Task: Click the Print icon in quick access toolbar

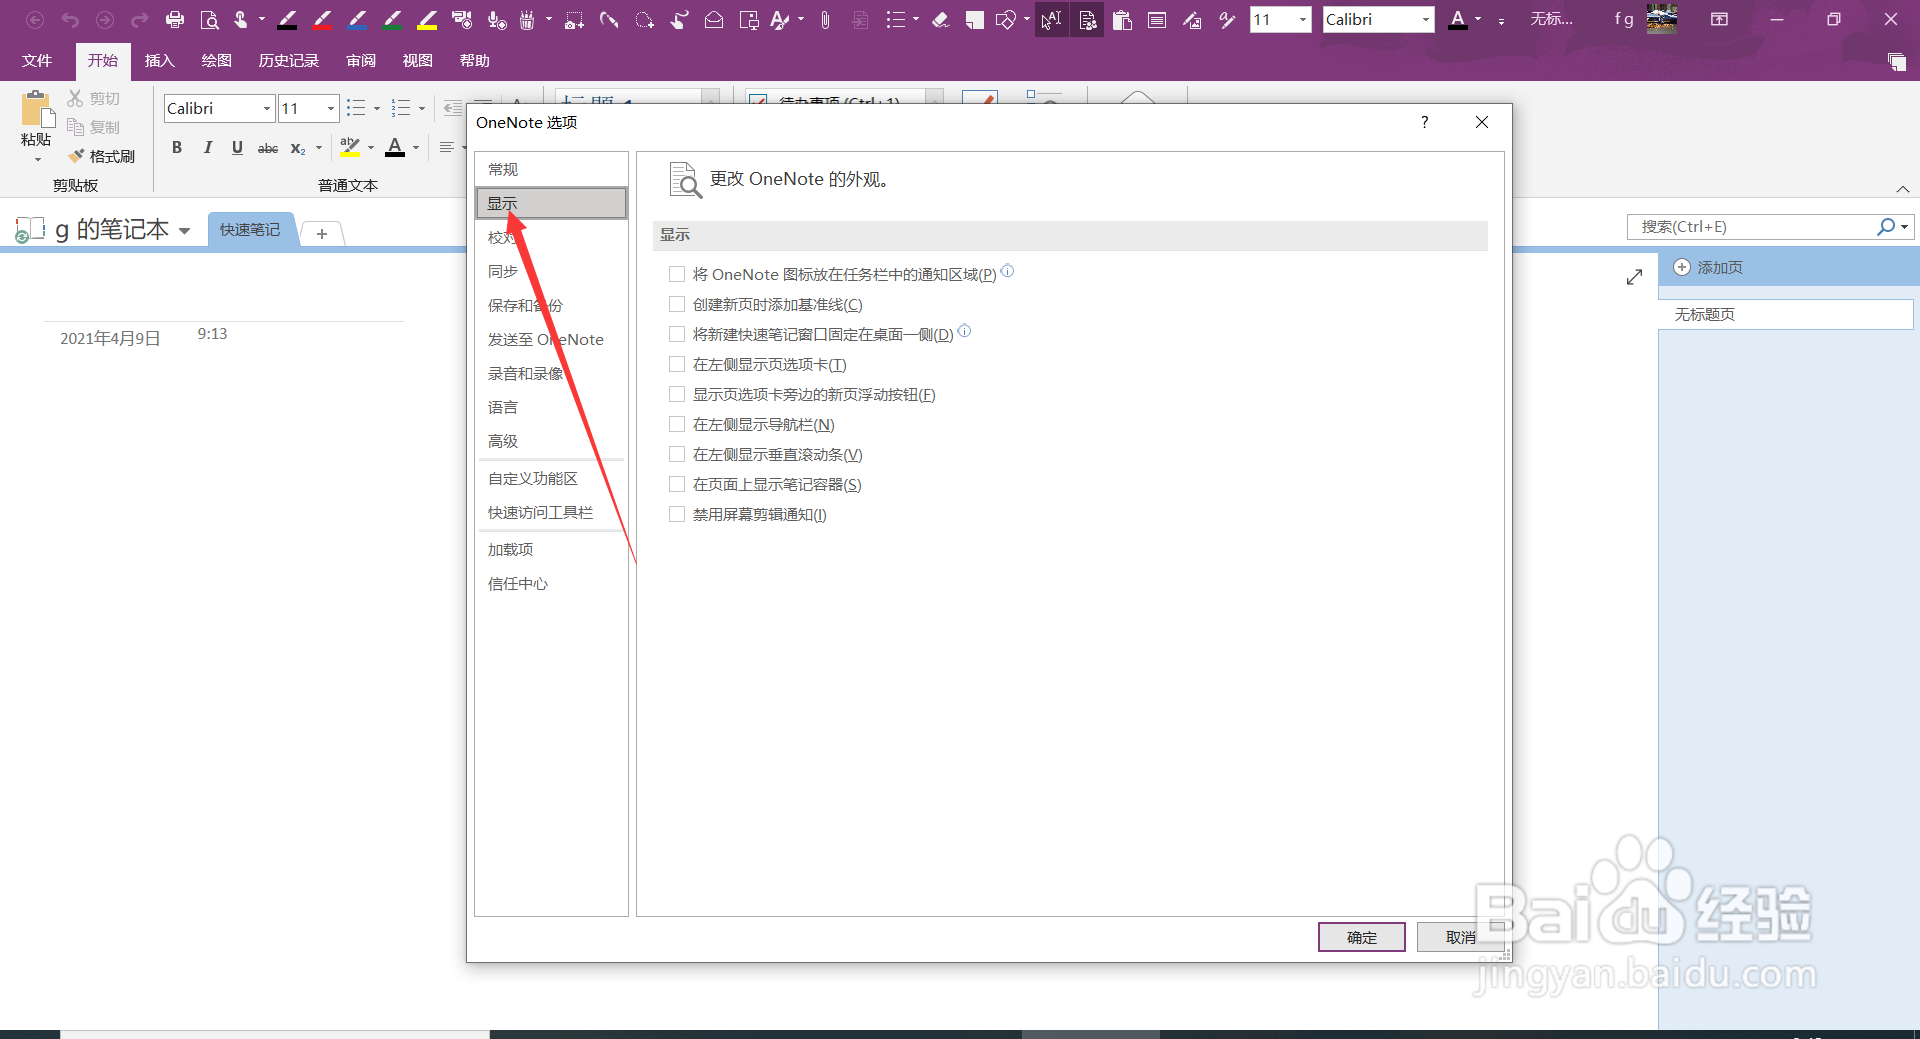Action: pos(175,19)
